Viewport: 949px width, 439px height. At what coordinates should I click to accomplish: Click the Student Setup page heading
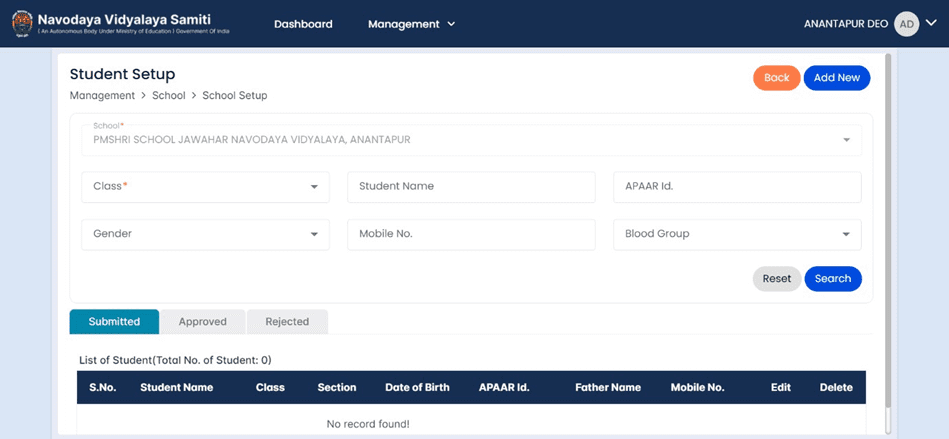click(122, 74)
